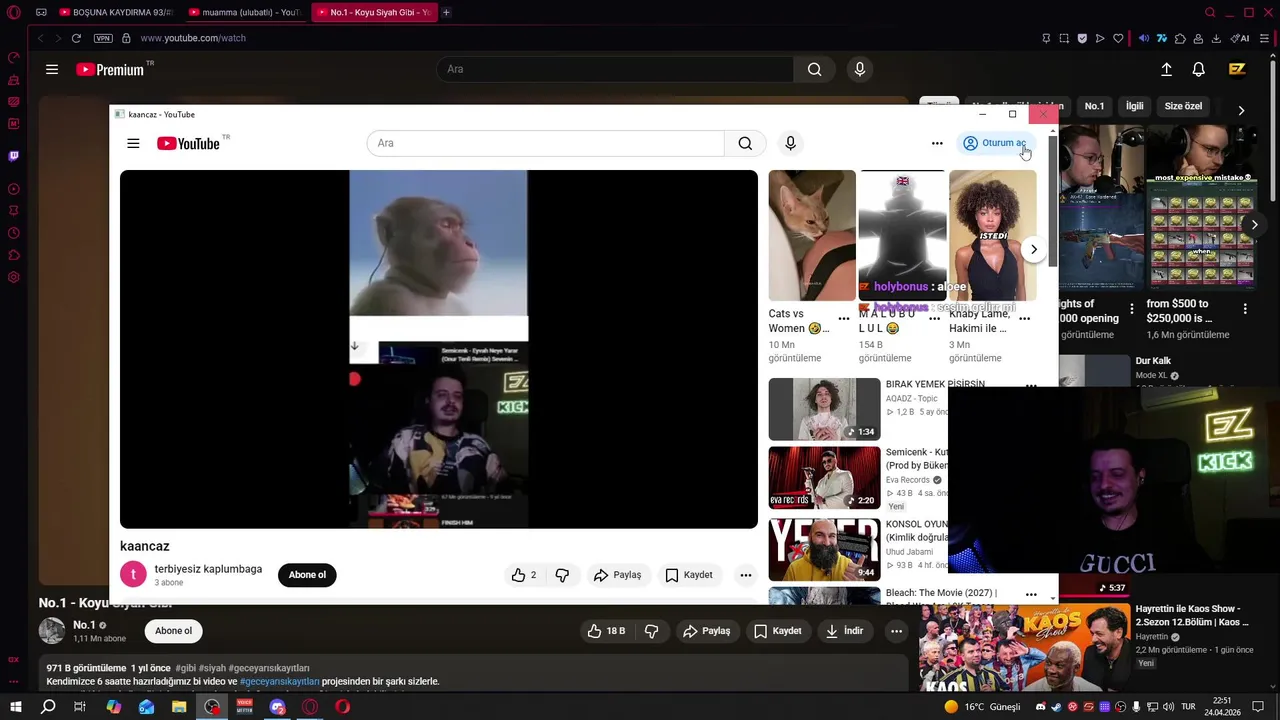Open BIRAK YEMEK PİŞİRSİN video thumbnail
The image size is (1280, 720).
[824, 409]
